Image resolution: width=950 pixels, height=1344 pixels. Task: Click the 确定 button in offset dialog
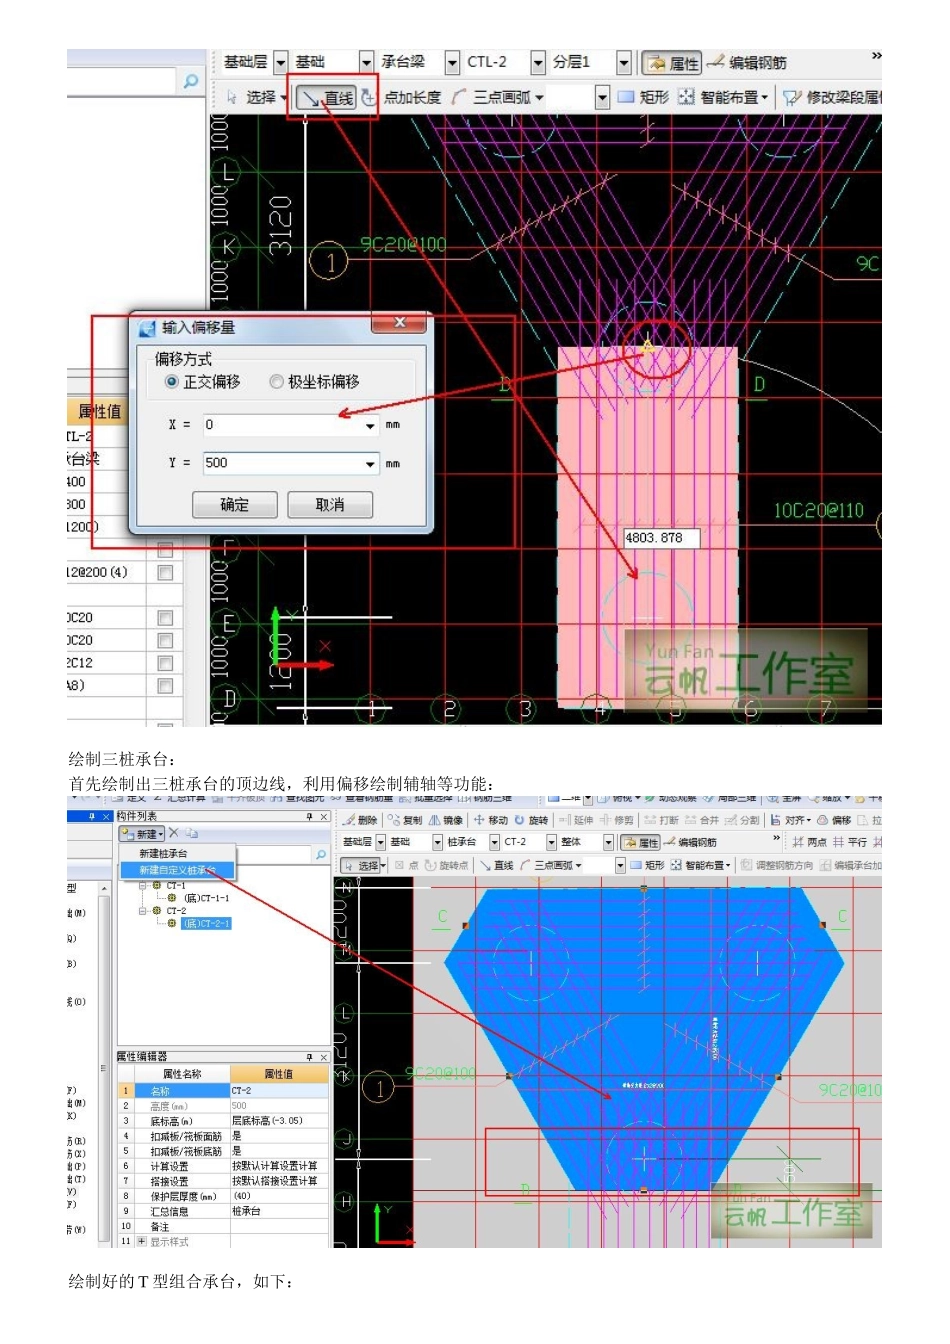click(x=235, y=505)
